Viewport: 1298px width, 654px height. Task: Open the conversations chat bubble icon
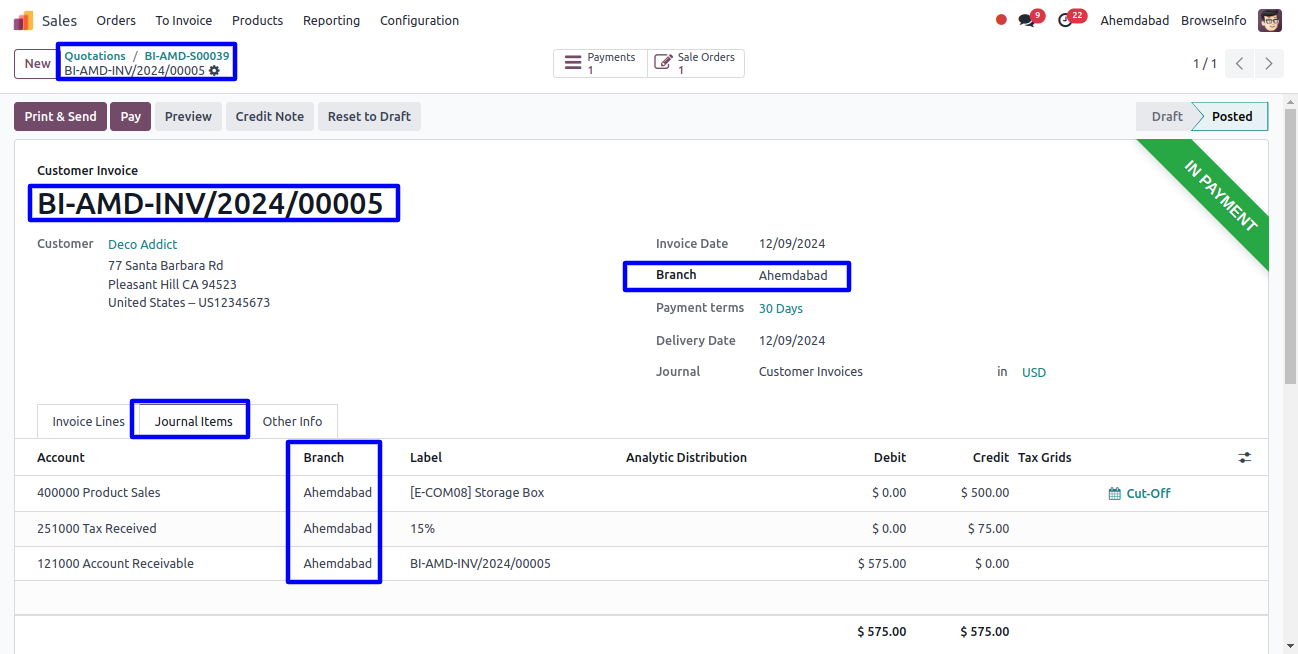tap(1026, 20)
